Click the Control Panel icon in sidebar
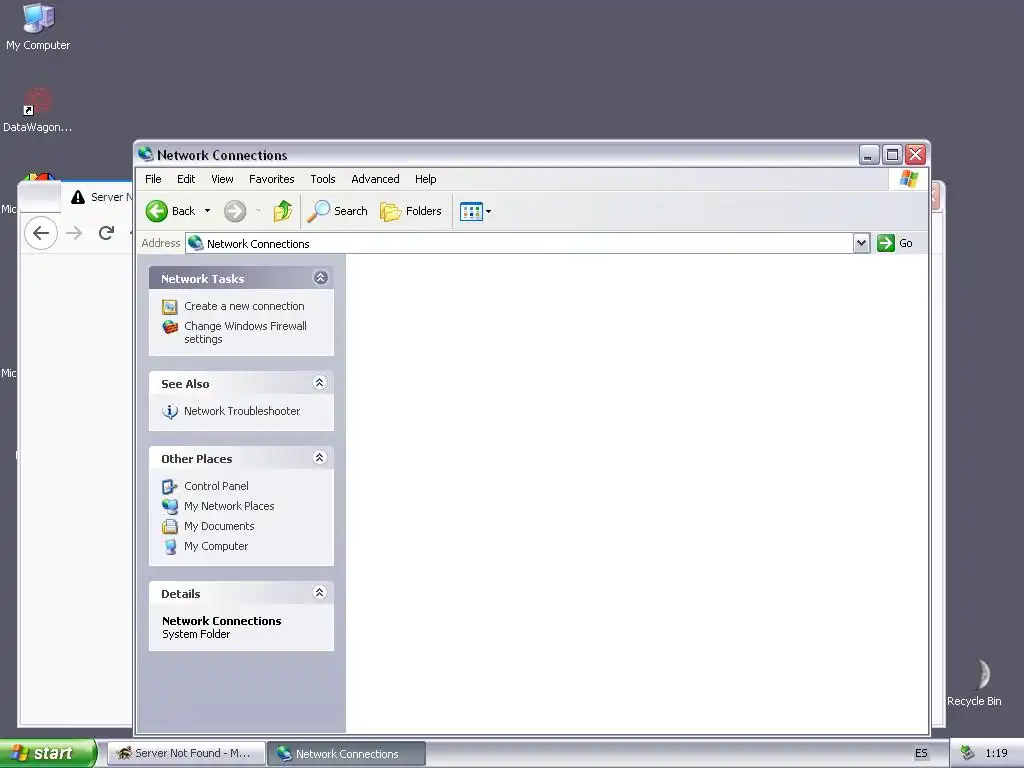 click(x=170, y=487)
